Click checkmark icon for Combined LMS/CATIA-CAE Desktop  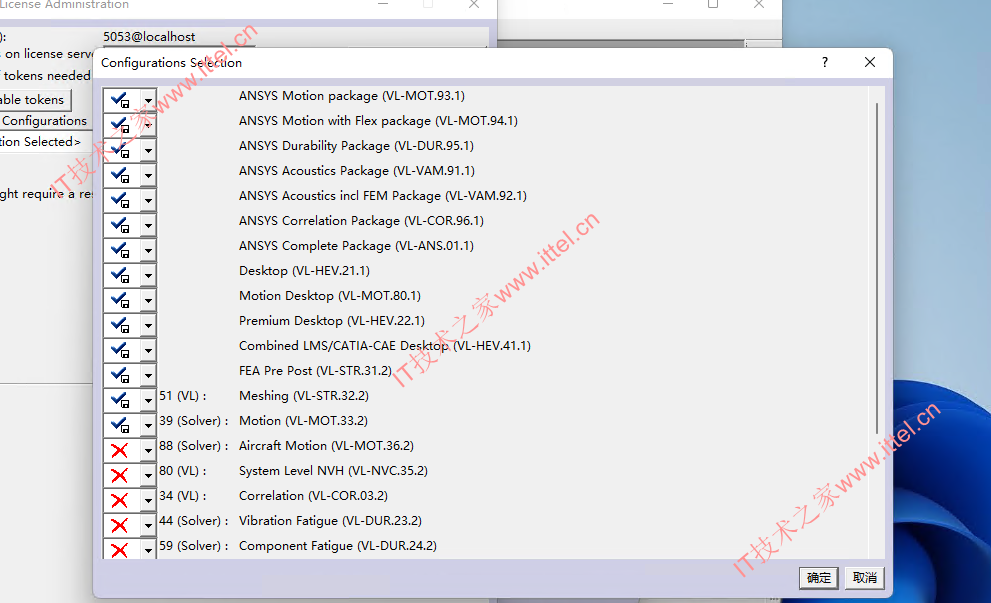point(120,350)
